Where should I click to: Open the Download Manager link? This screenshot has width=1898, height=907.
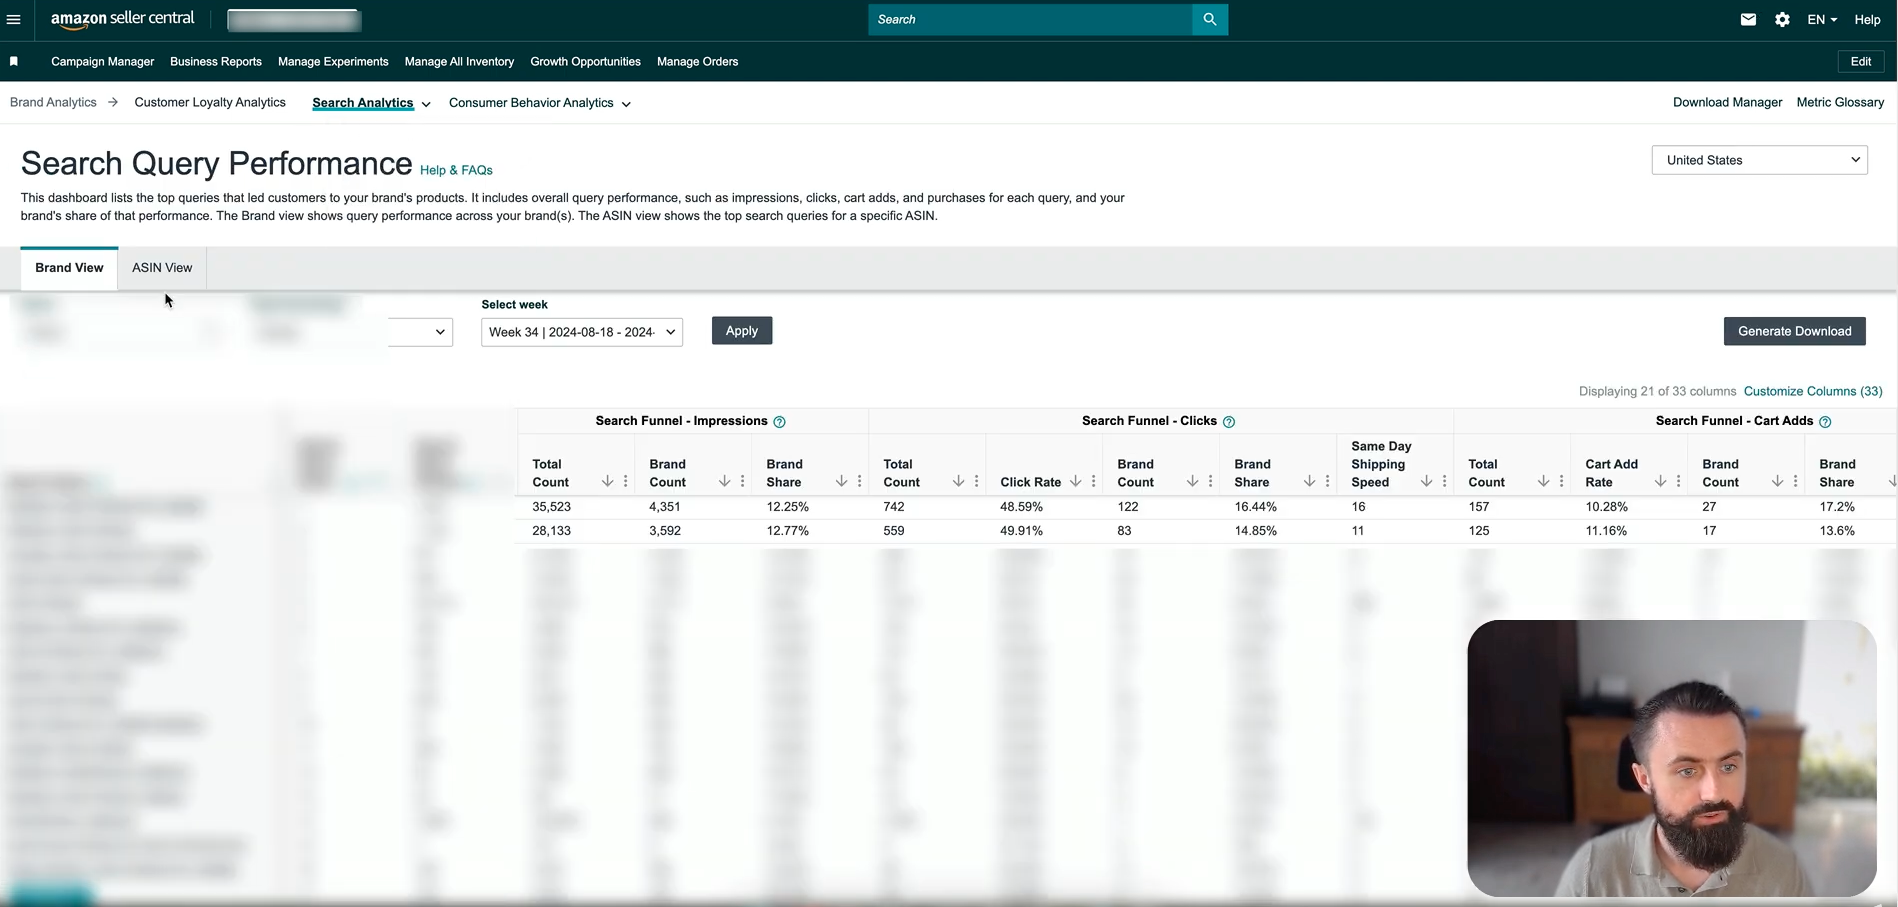(1727, 102)
